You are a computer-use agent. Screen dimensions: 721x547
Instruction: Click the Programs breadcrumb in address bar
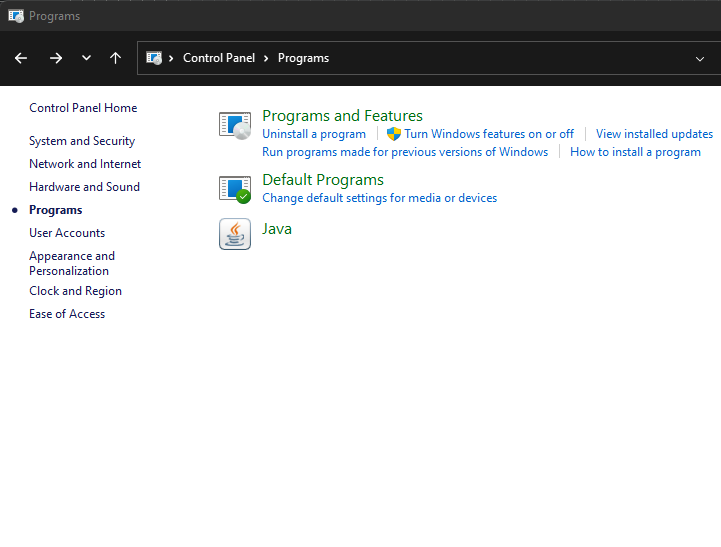(x=303, y=58)
